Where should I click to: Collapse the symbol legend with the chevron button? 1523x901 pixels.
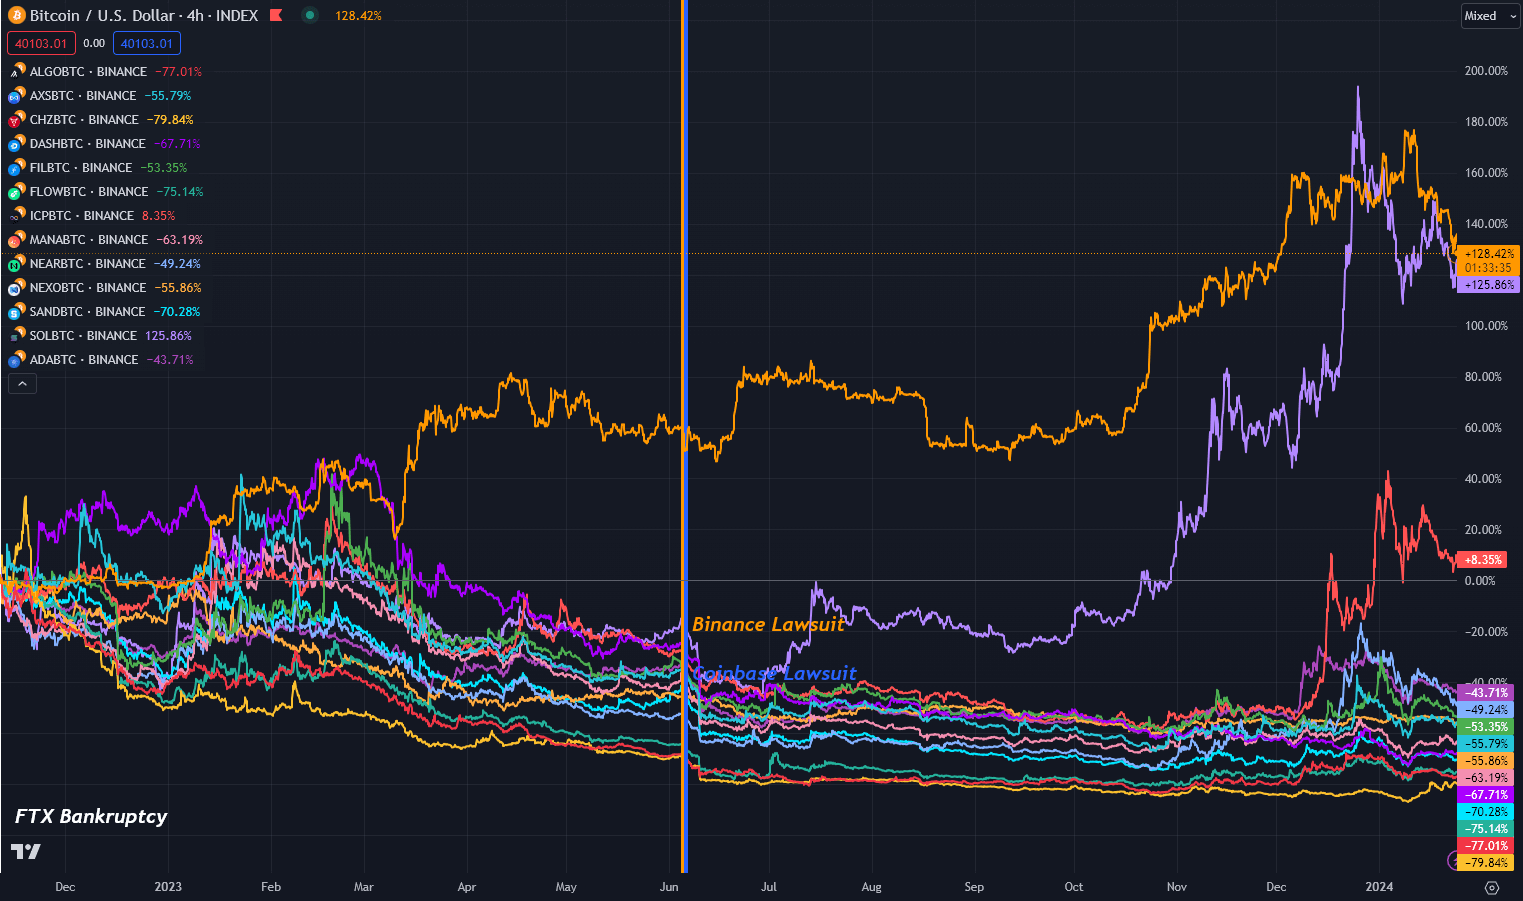click(x=22, y=383)
